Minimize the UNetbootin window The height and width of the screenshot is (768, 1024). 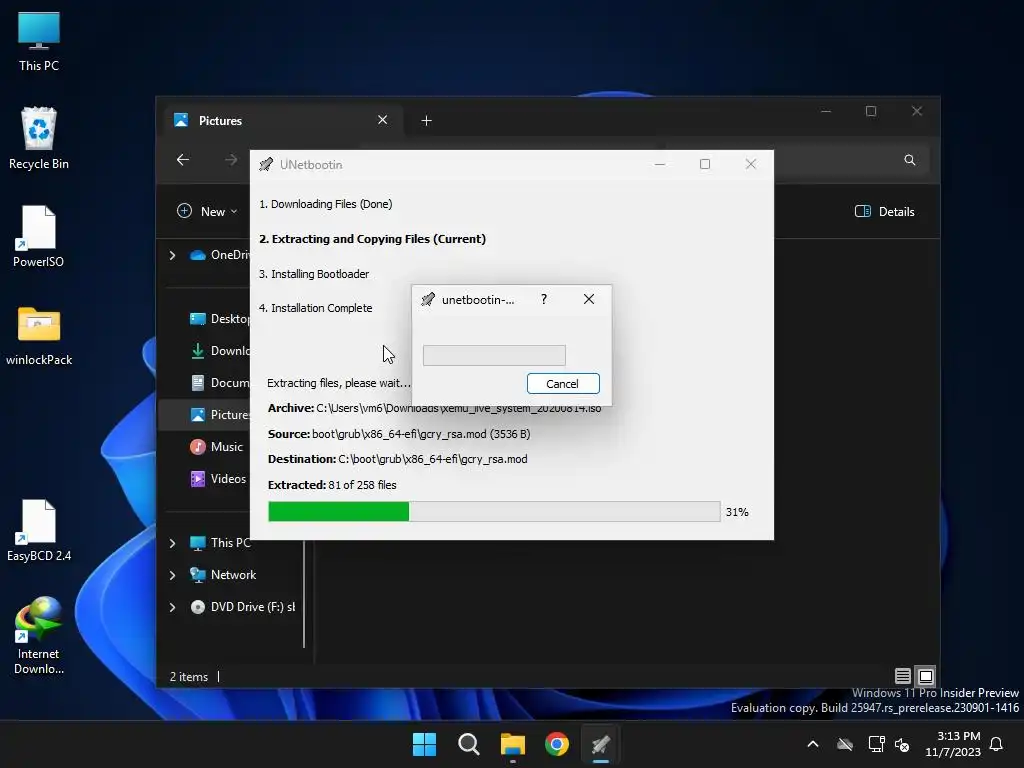point(660,164)
